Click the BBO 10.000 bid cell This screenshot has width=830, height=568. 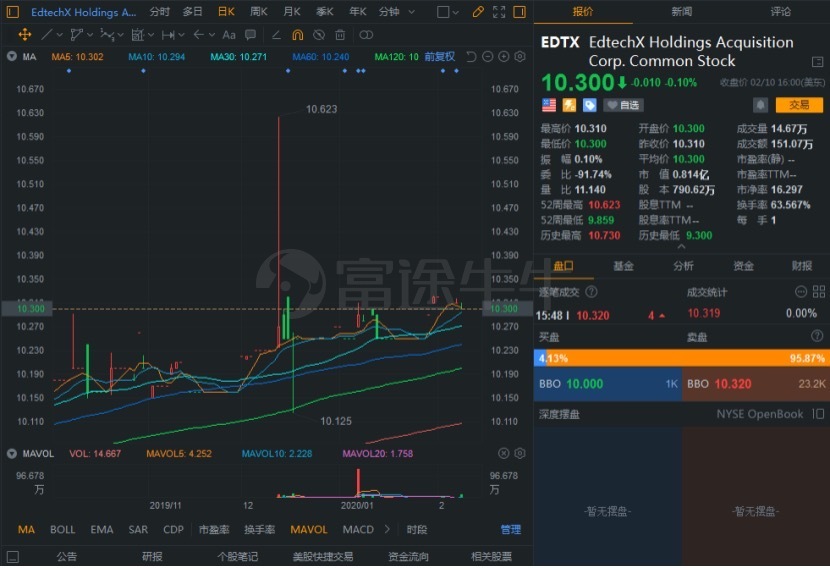[608, 384]
